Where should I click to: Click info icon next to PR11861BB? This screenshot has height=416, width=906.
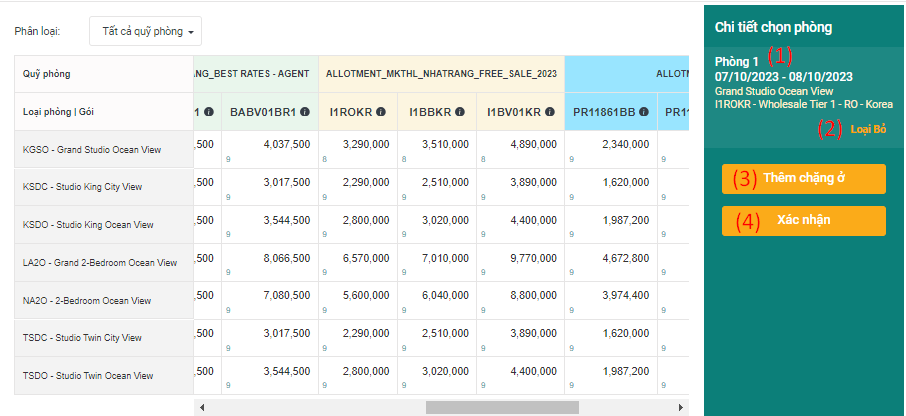click(644, 112)
